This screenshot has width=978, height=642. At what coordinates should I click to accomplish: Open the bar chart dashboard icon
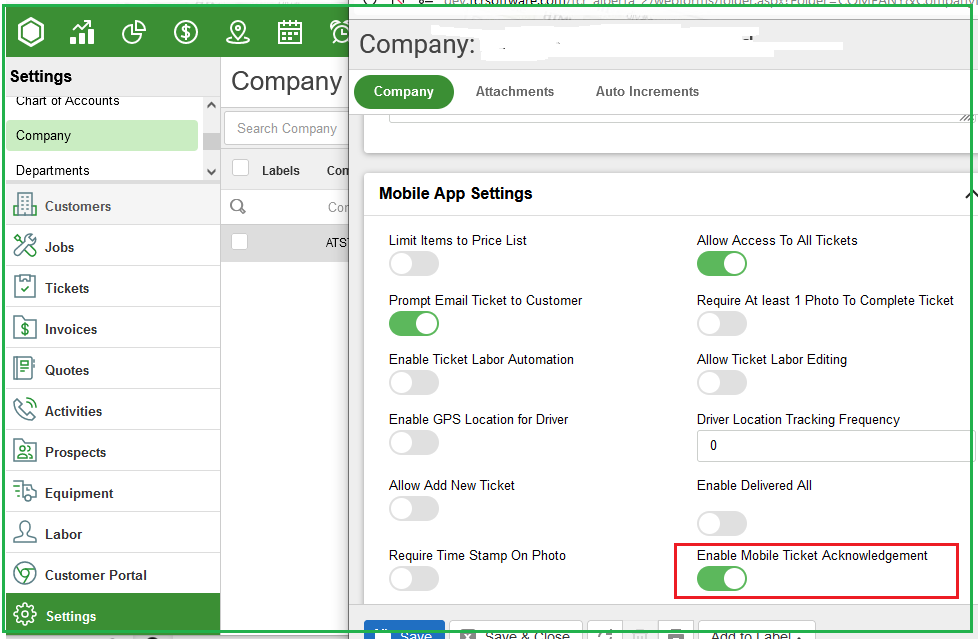pos(82,32)
